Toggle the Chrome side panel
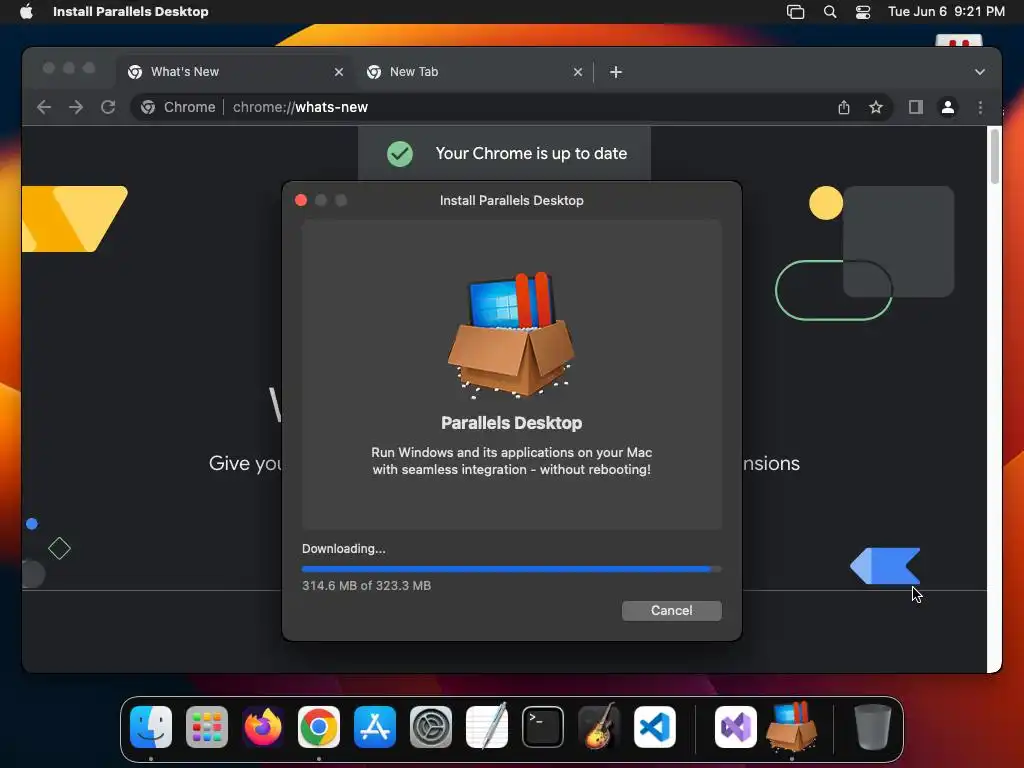Viewport: 1024px width, 768px height. [x=916, y=107]
